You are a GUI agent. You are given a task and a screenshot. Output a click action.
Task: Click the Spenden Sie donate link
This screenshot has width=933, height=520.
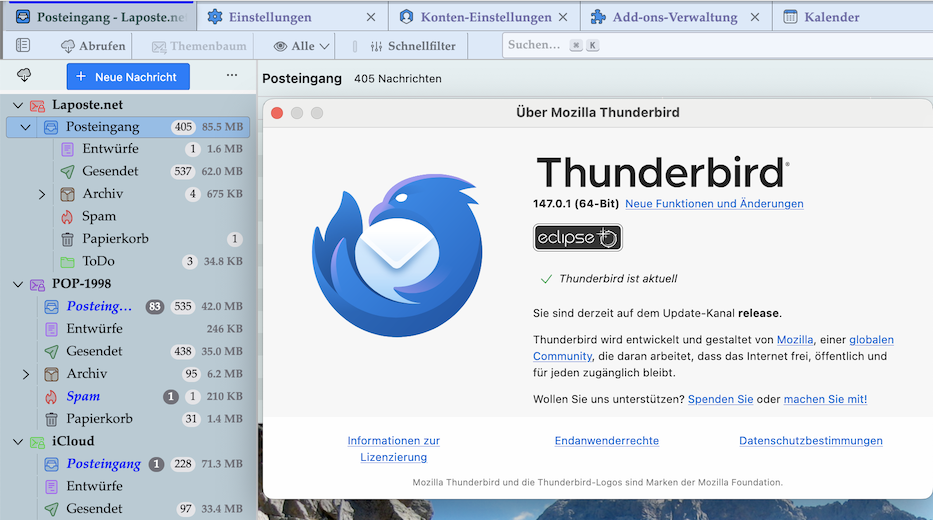pos(721,399)
